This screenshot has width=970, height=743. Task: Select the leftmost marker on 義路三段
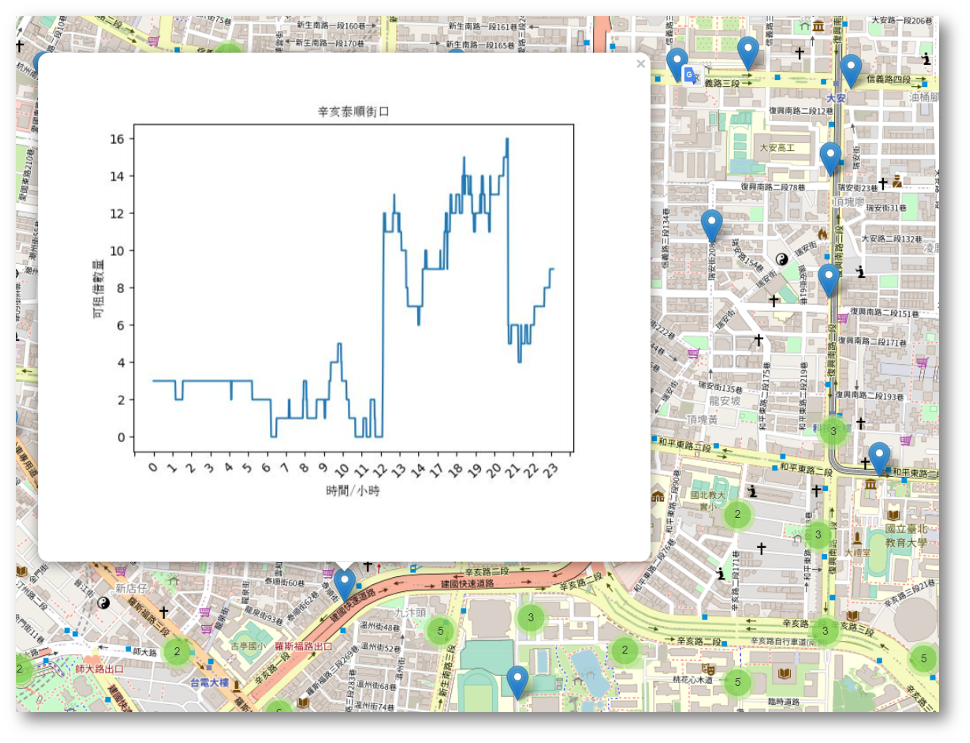pos(676,59)
